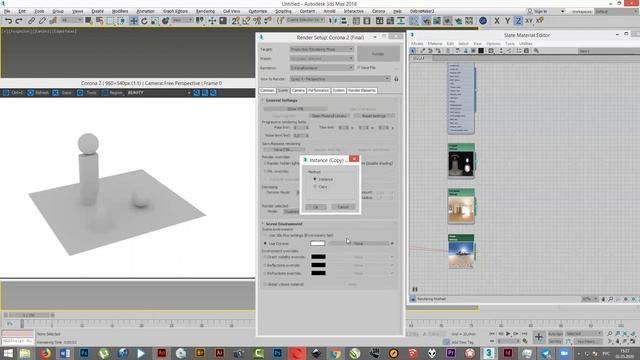Image resolution: width=640 pixels, height=360 pixels.
Task: Click the white Use Corona color swatch
Action: 318,243
